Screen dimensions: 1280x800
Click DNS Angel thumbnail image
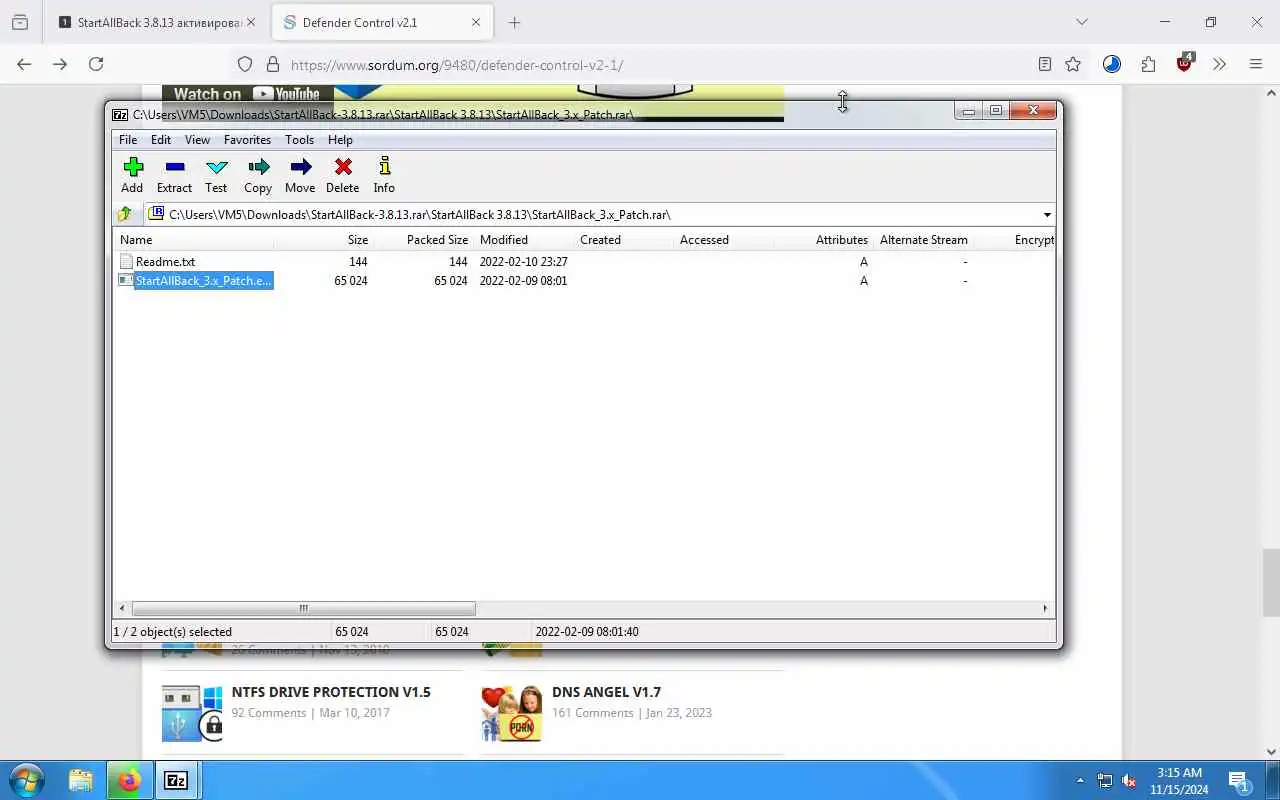[512, 713]
